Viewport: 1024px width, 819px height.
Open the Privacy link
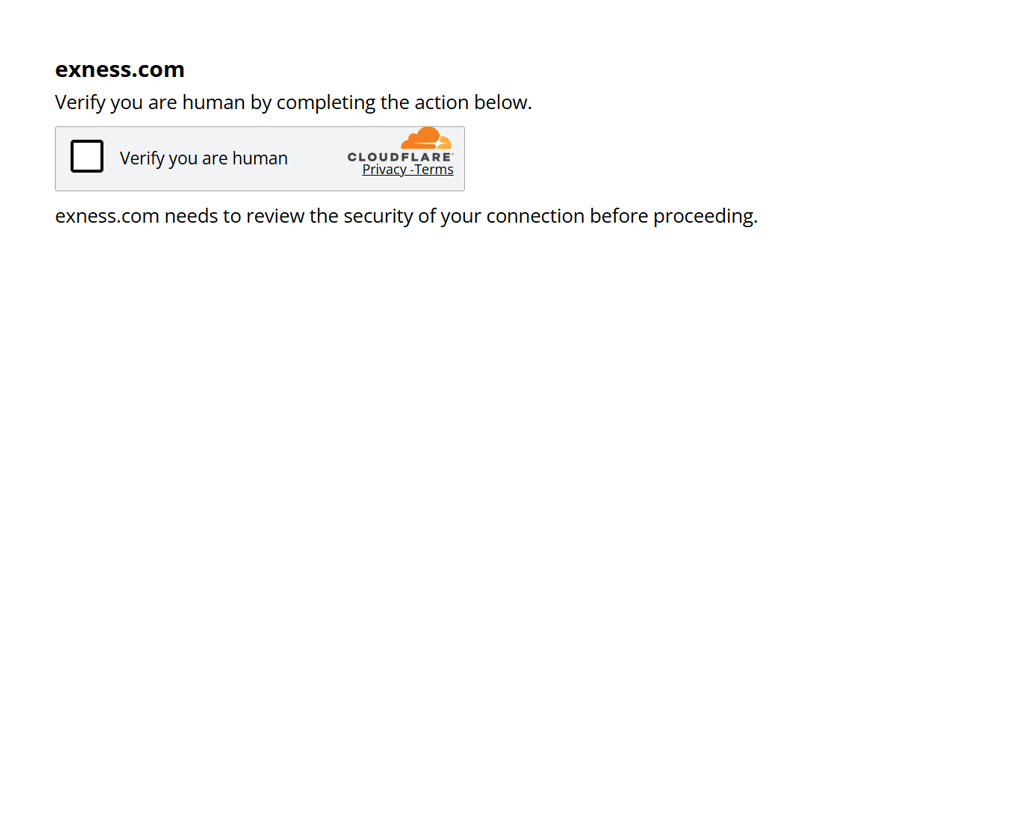(384, 170)
